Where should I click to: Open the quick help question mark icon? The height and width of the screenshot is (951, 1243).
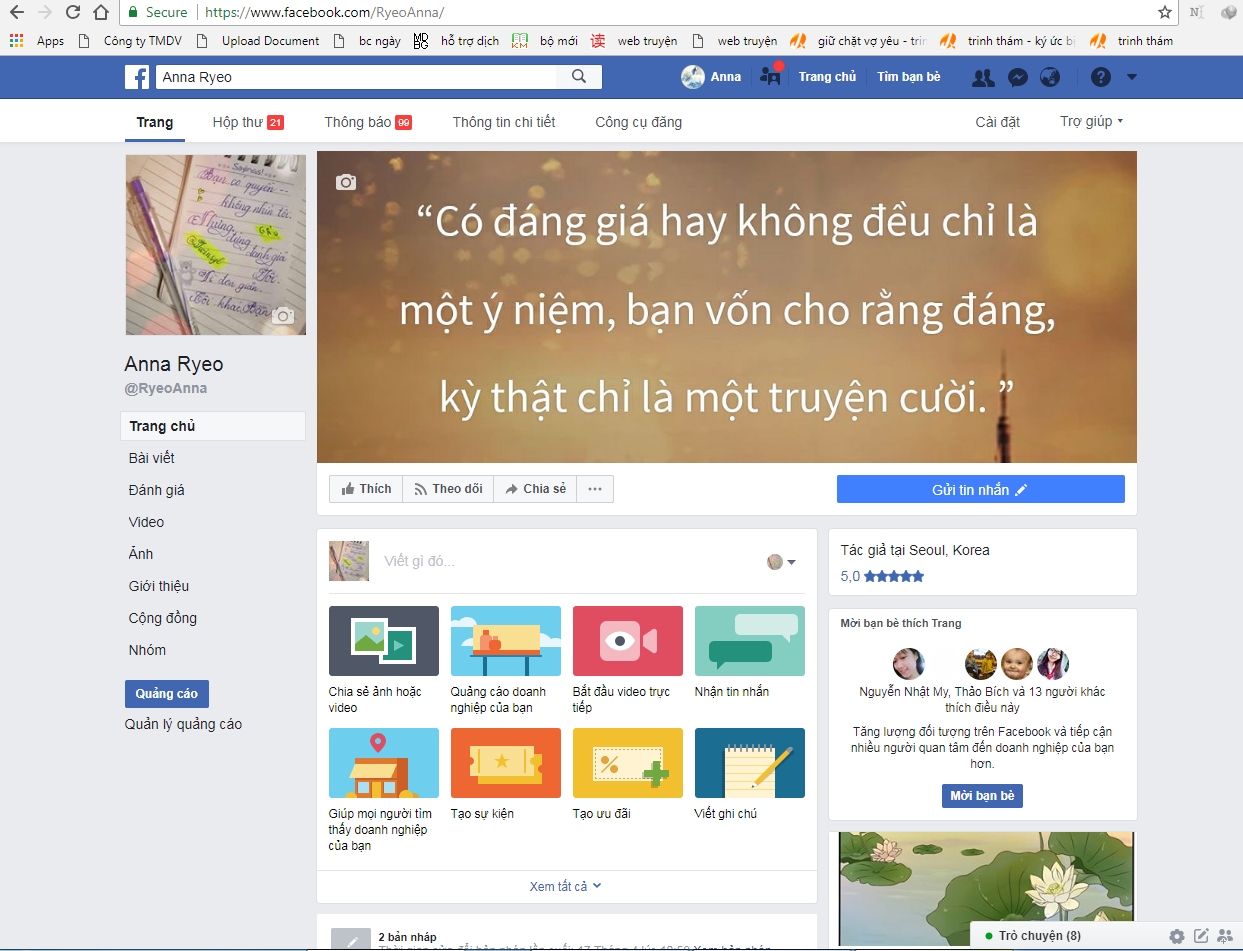pyautogui.click(x=1100, y=77)
